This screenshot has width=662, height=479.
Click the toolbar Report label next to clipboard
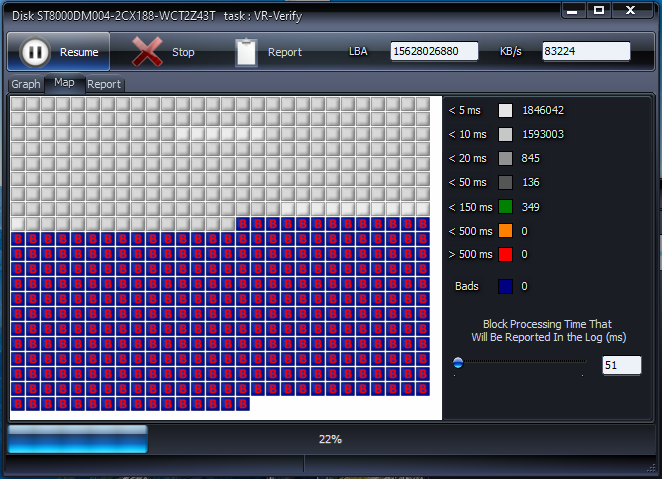pyautogui.click(x=285, y=52)
